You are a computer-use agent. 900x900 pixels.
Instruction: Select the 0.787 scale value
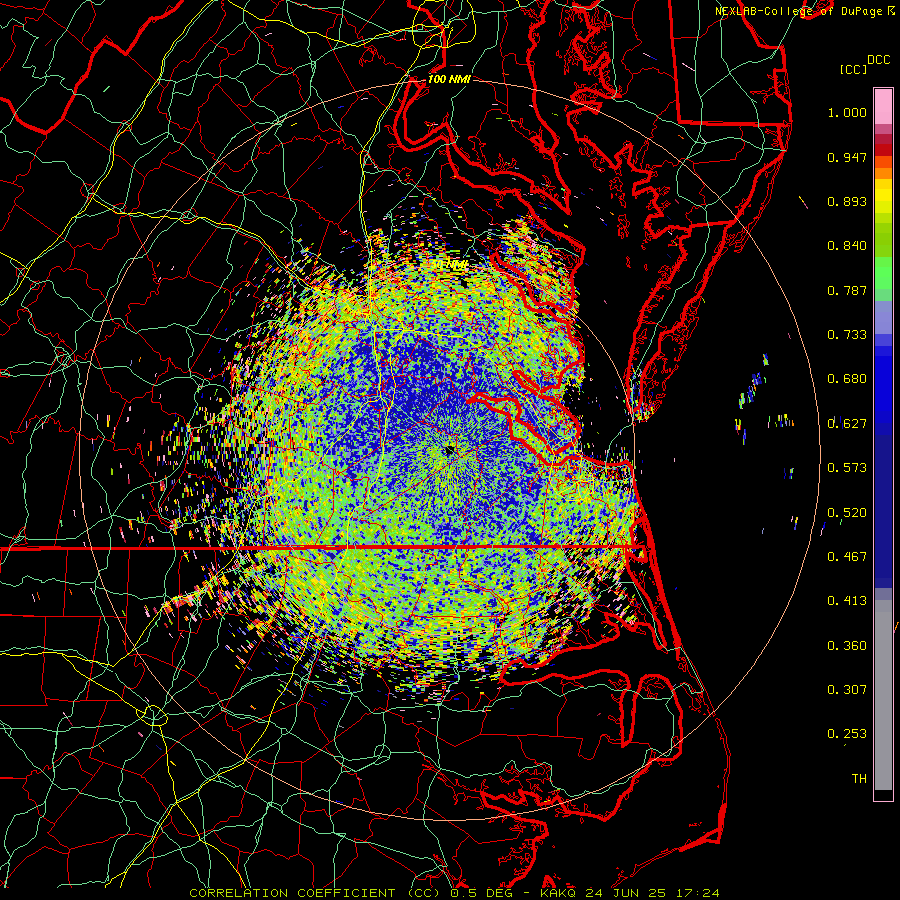point(847,290)
